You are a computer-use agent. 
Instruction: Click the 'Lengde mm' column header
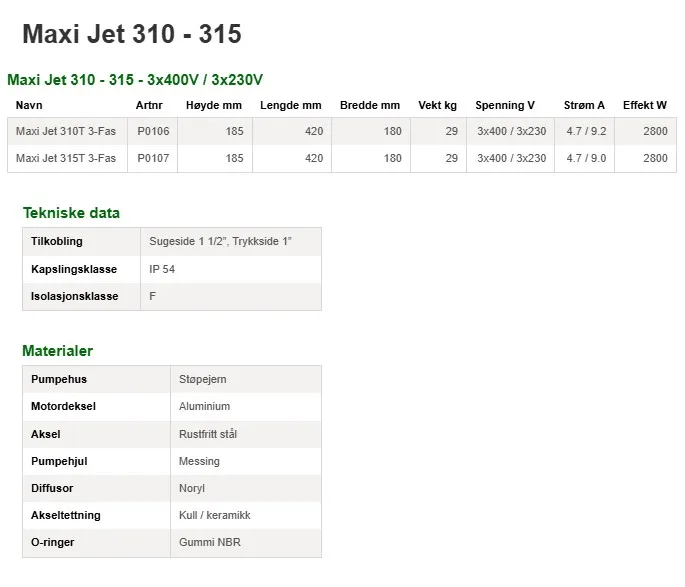click(291, 105)
